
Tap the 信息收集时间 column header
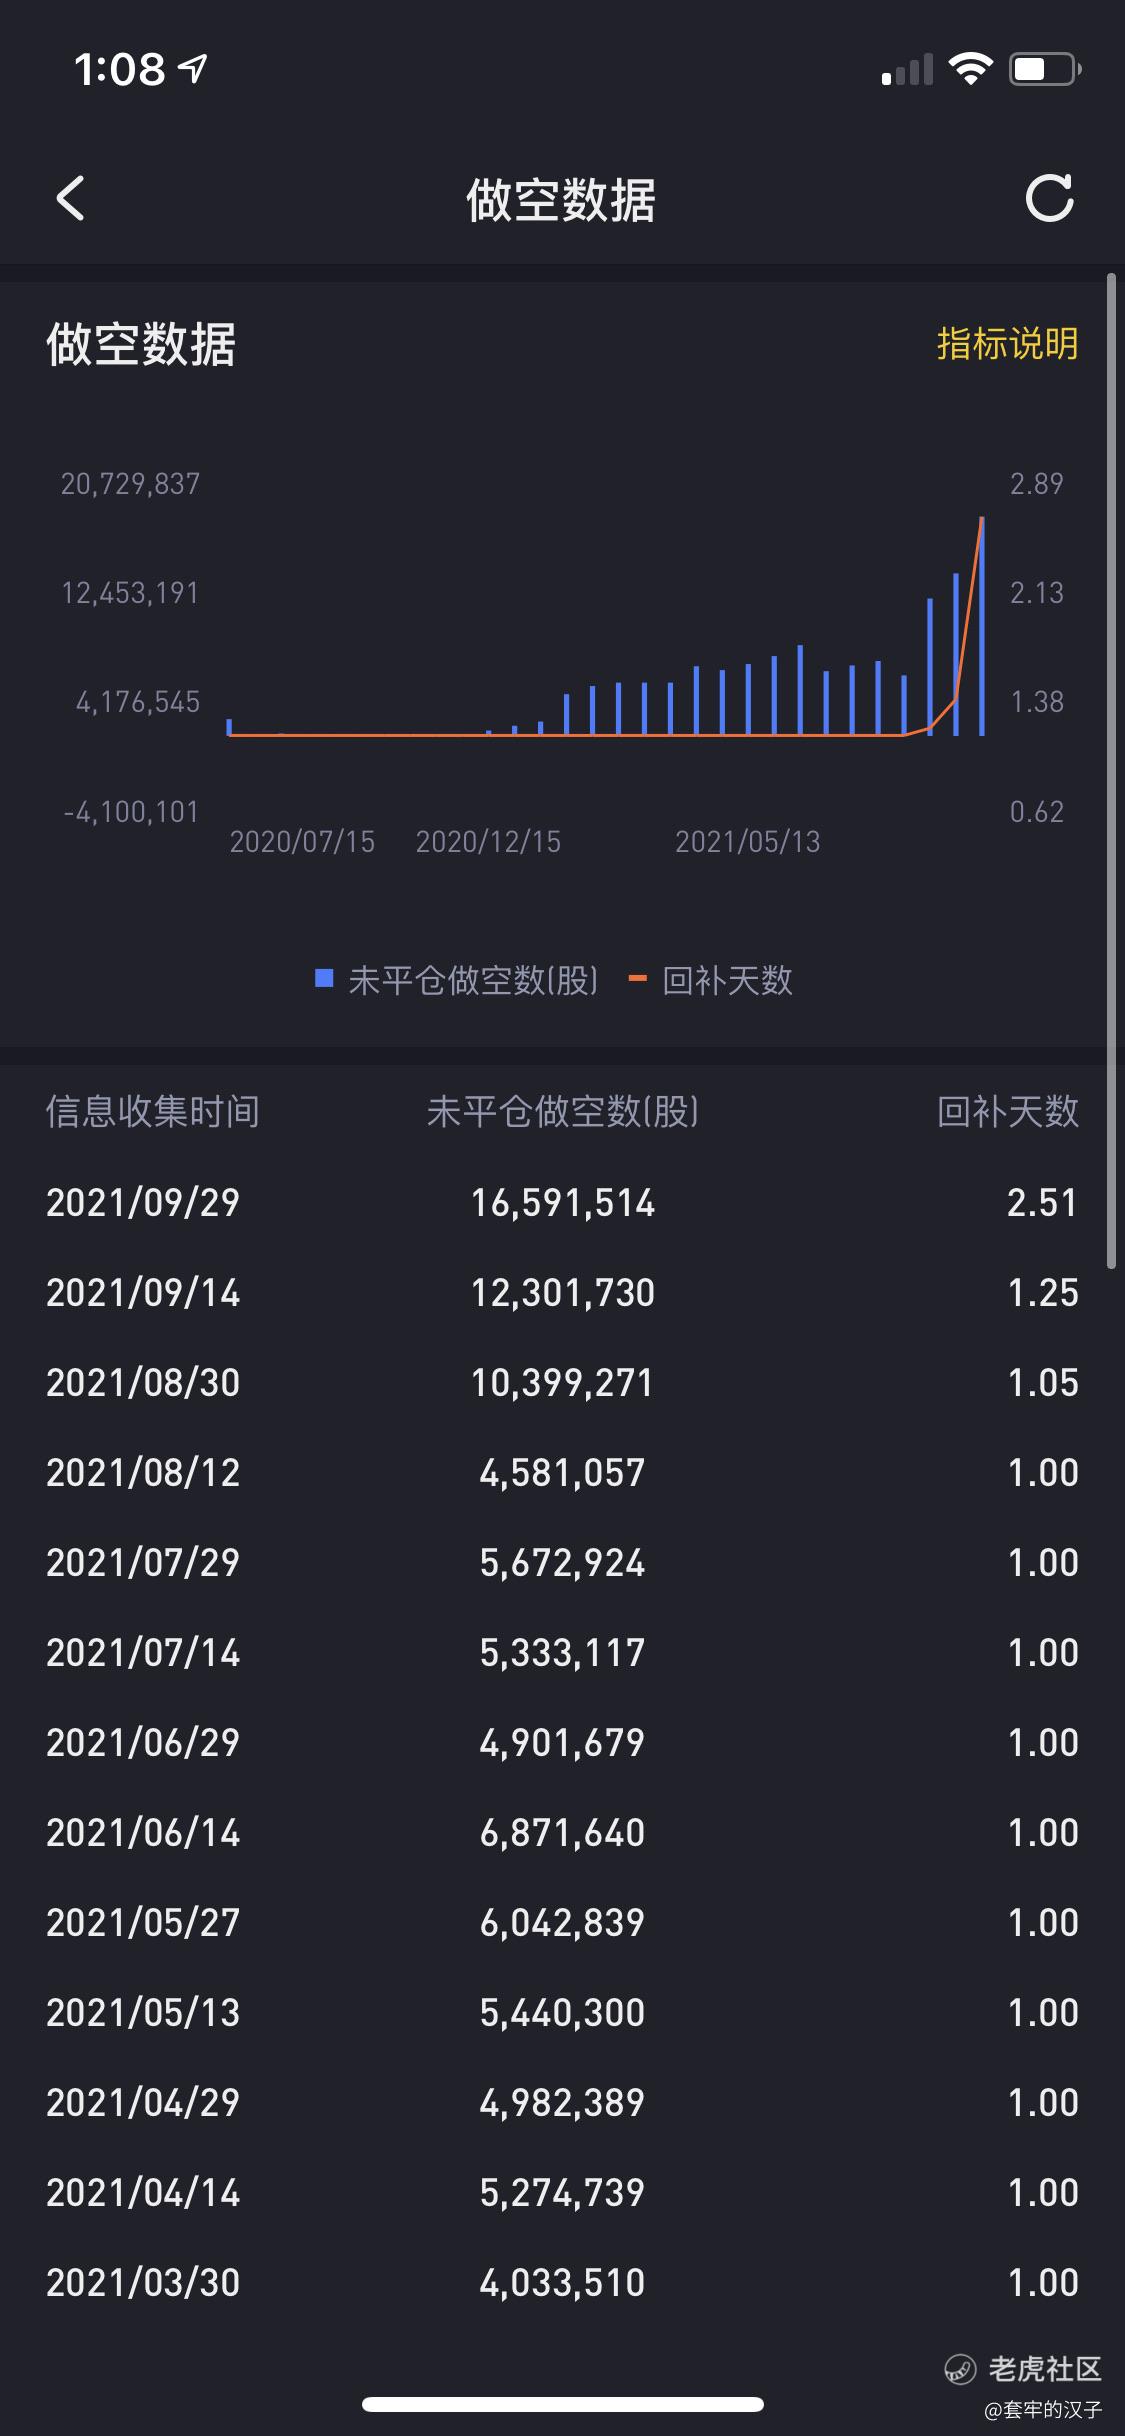153,1111
